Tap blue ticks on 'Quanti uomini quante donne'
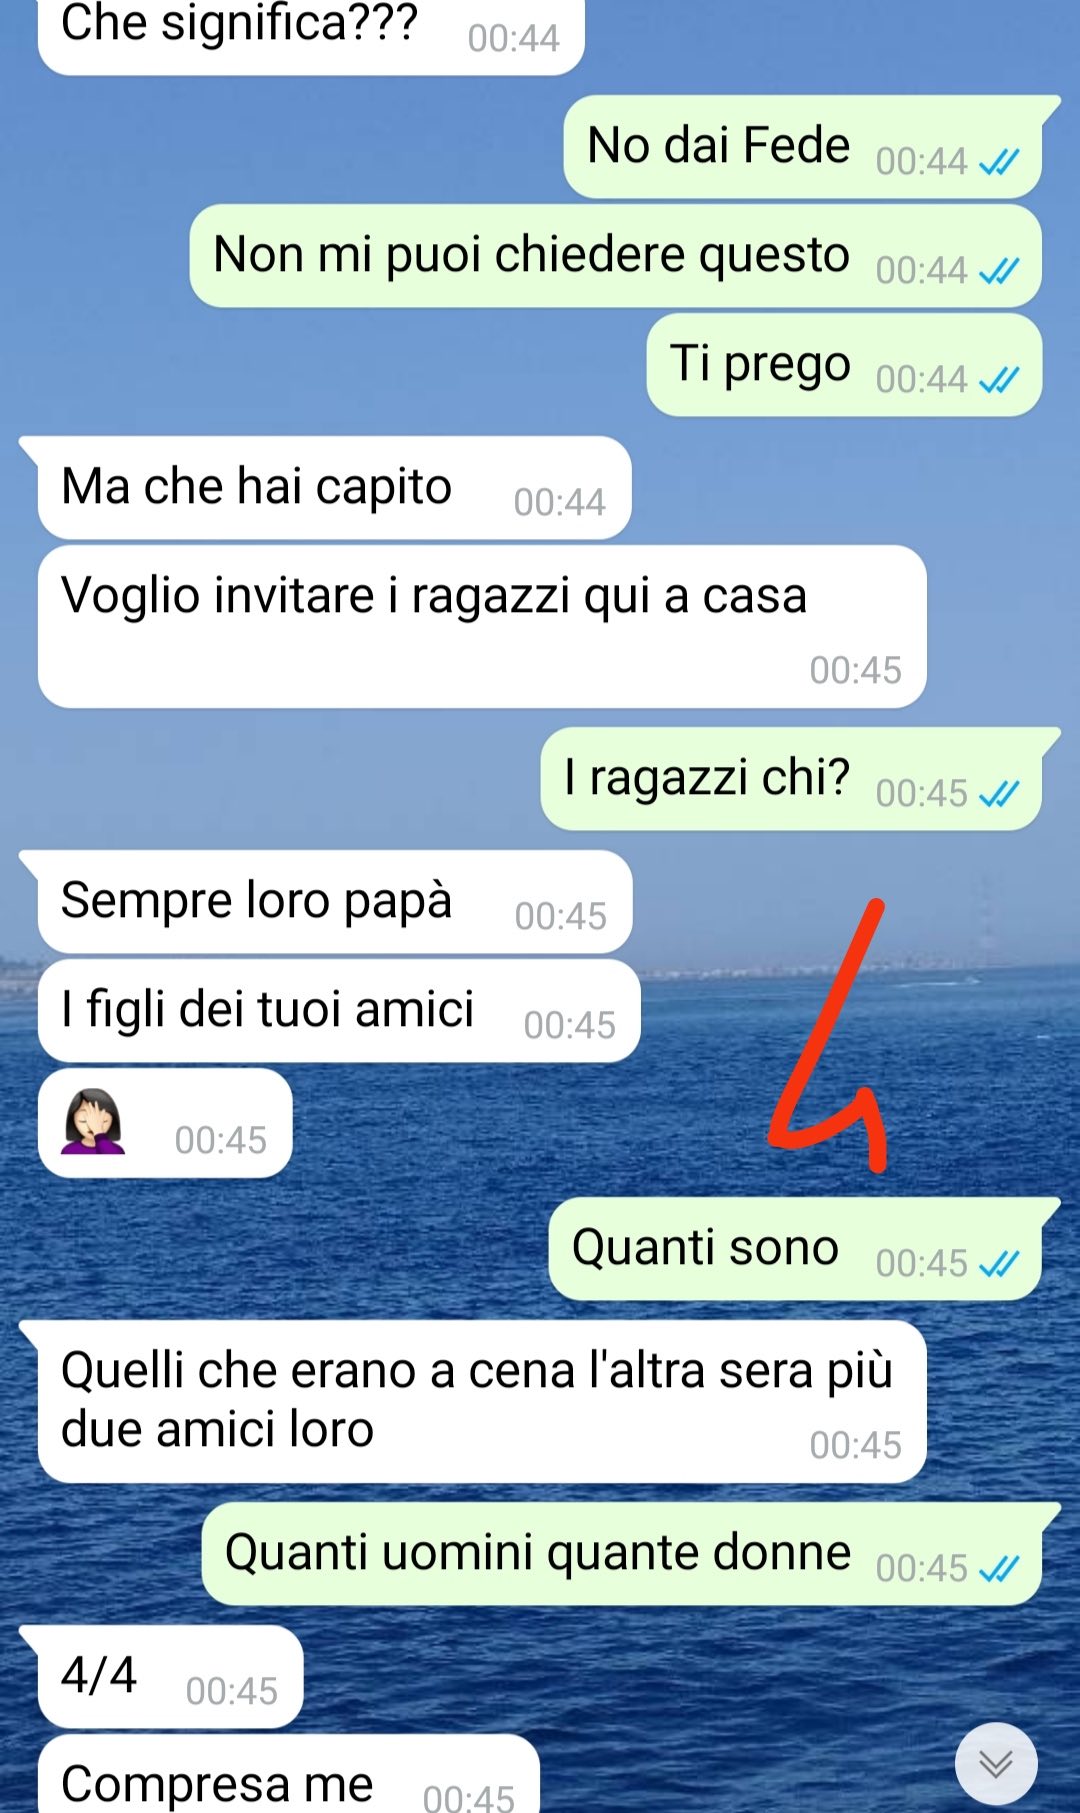 (999, 1569)
